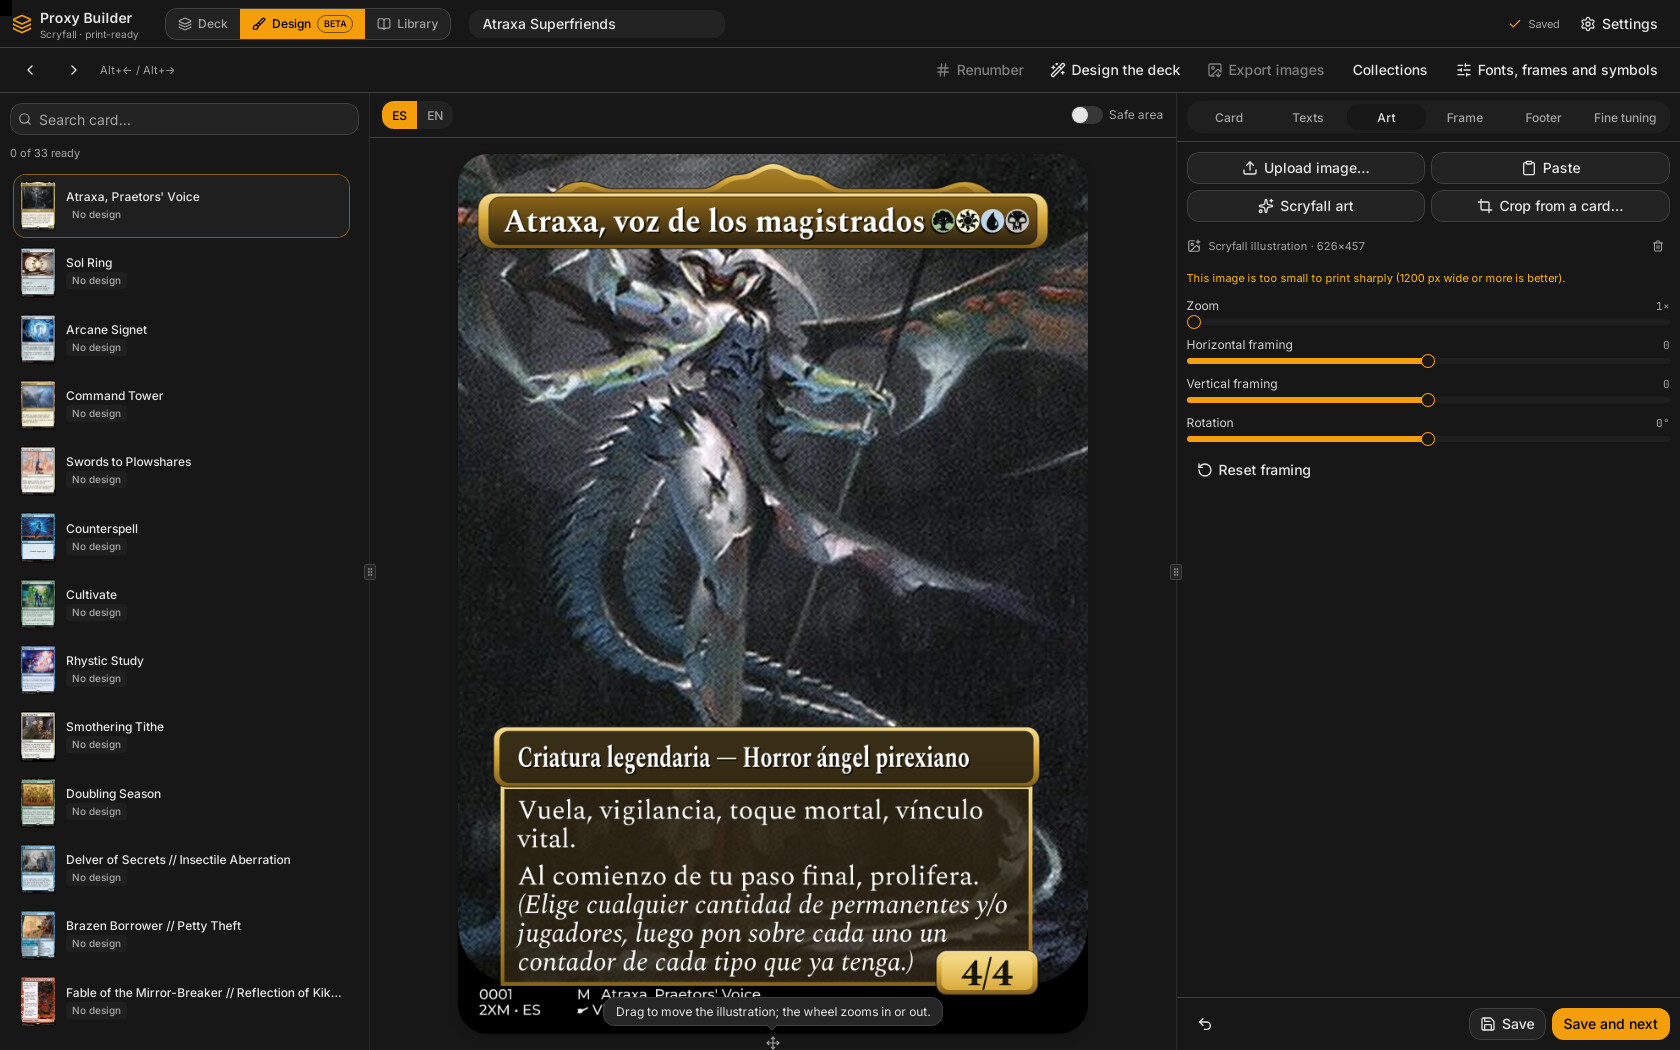Switch to Library view
This screenshot has height=1050, width=1680.
pos(408,24)
